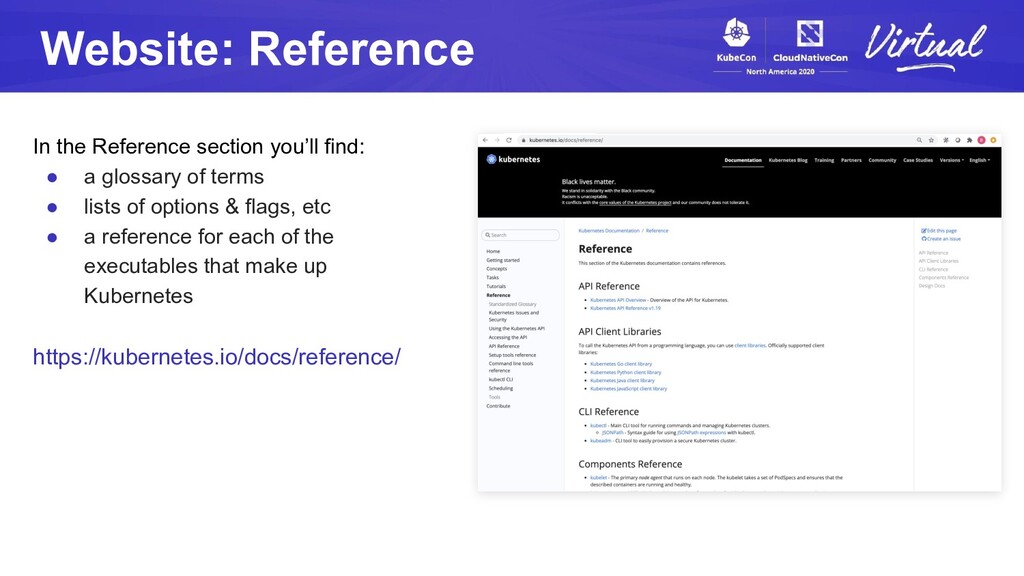Click the Create an issue GitHub icon
Screen dimensions: 1024x576
[923, 239]
